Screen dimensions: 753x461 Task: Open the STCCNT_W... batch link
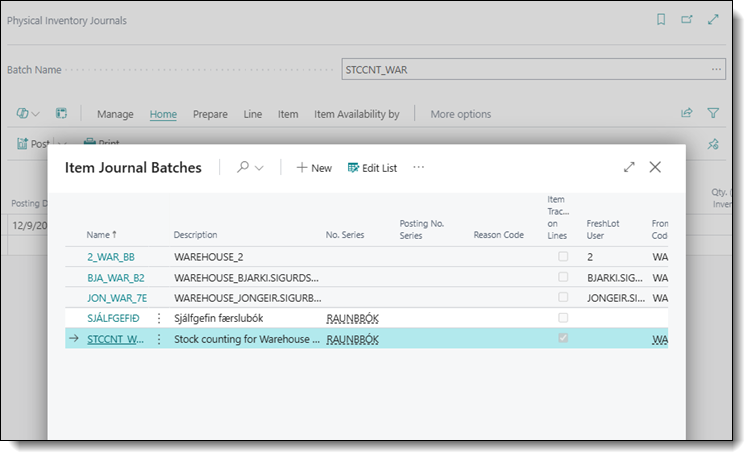coord(115,339)
